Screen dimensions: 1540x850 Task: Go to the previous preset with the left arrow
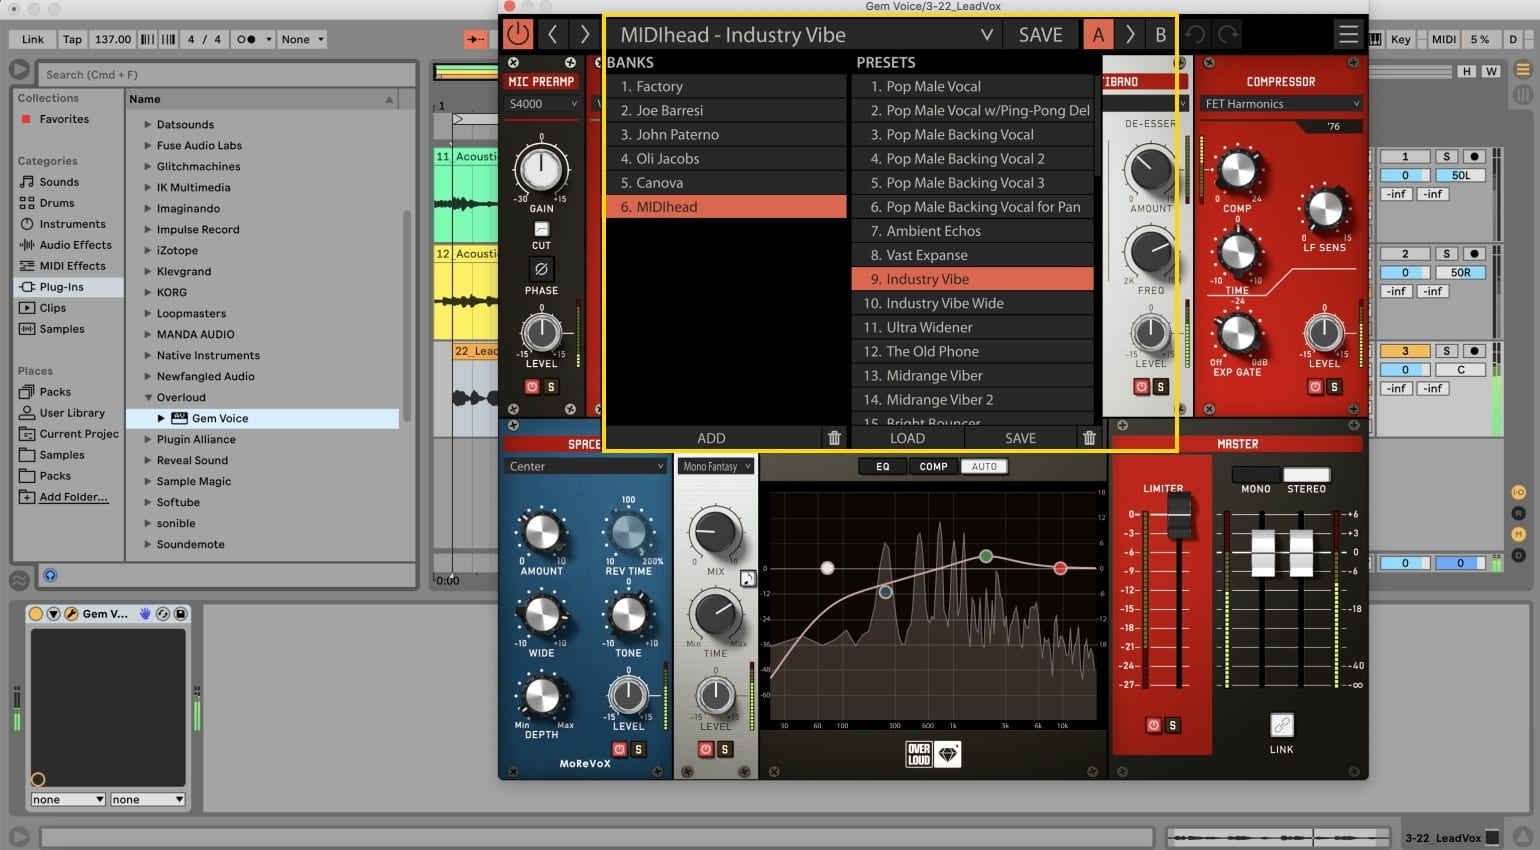552,34
